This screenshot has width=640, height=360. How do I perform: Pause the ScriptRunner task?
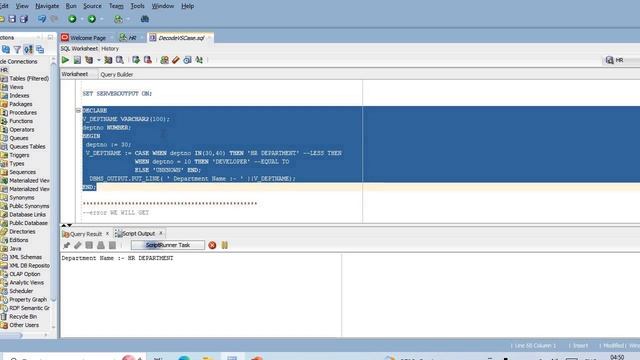[224, 245]
